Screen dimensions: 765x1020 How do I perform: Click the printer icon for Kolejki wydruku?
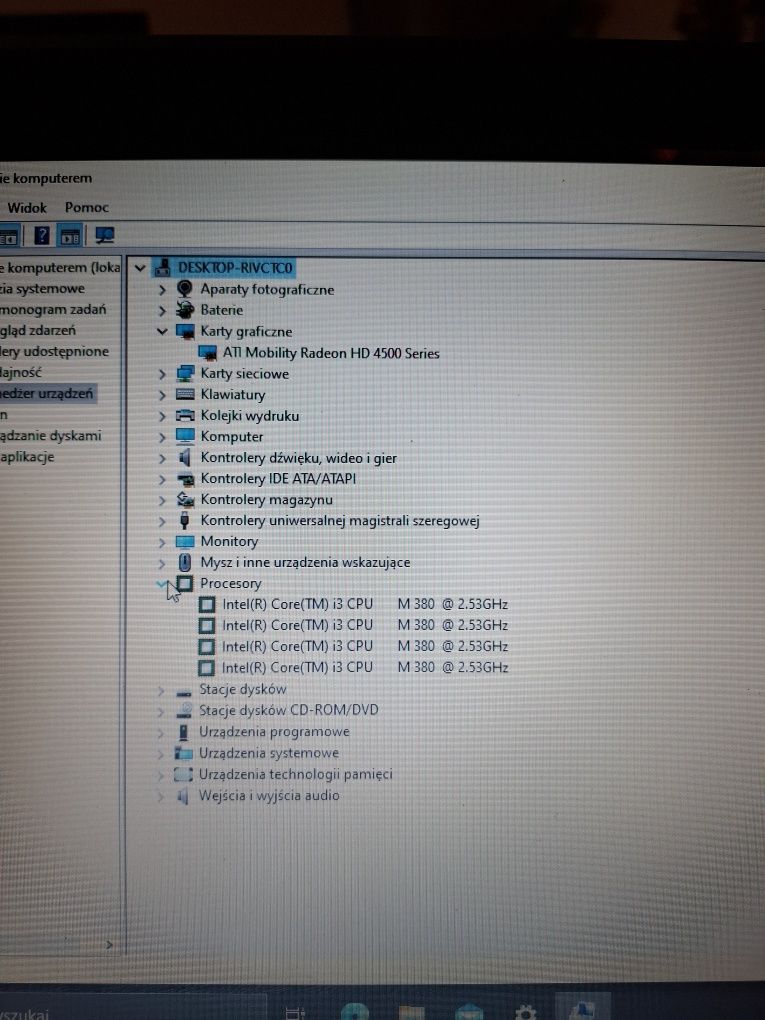(x=185, y=415)
